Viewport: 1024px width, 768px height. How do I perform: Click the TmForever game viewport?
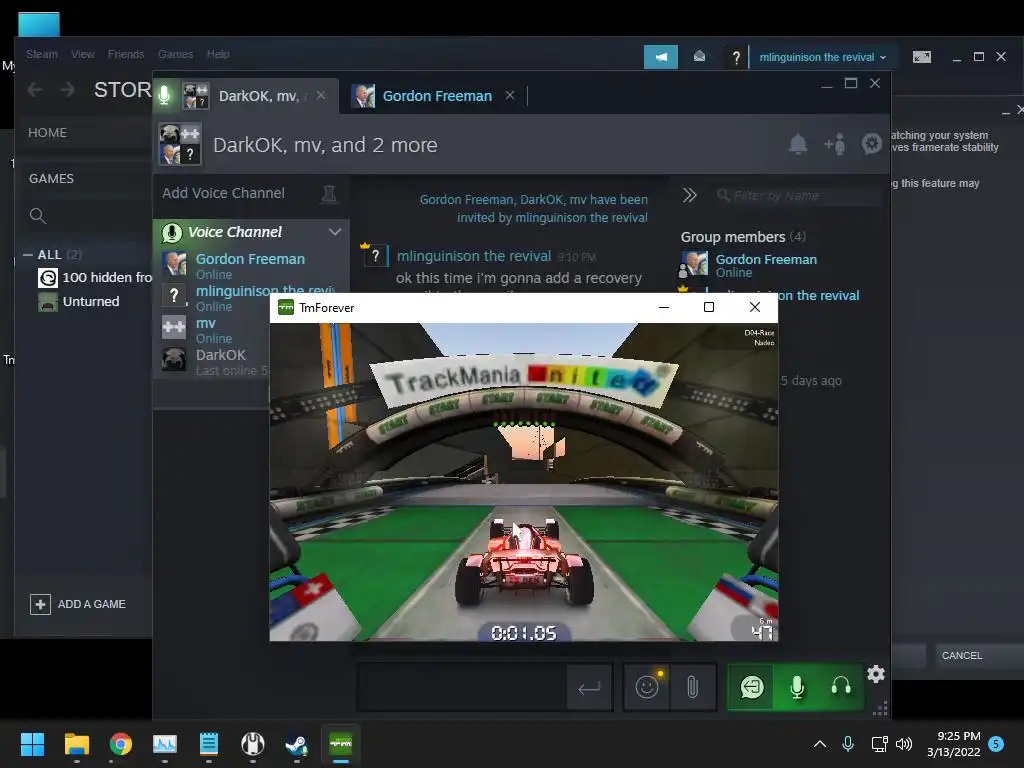click(524, 482)
